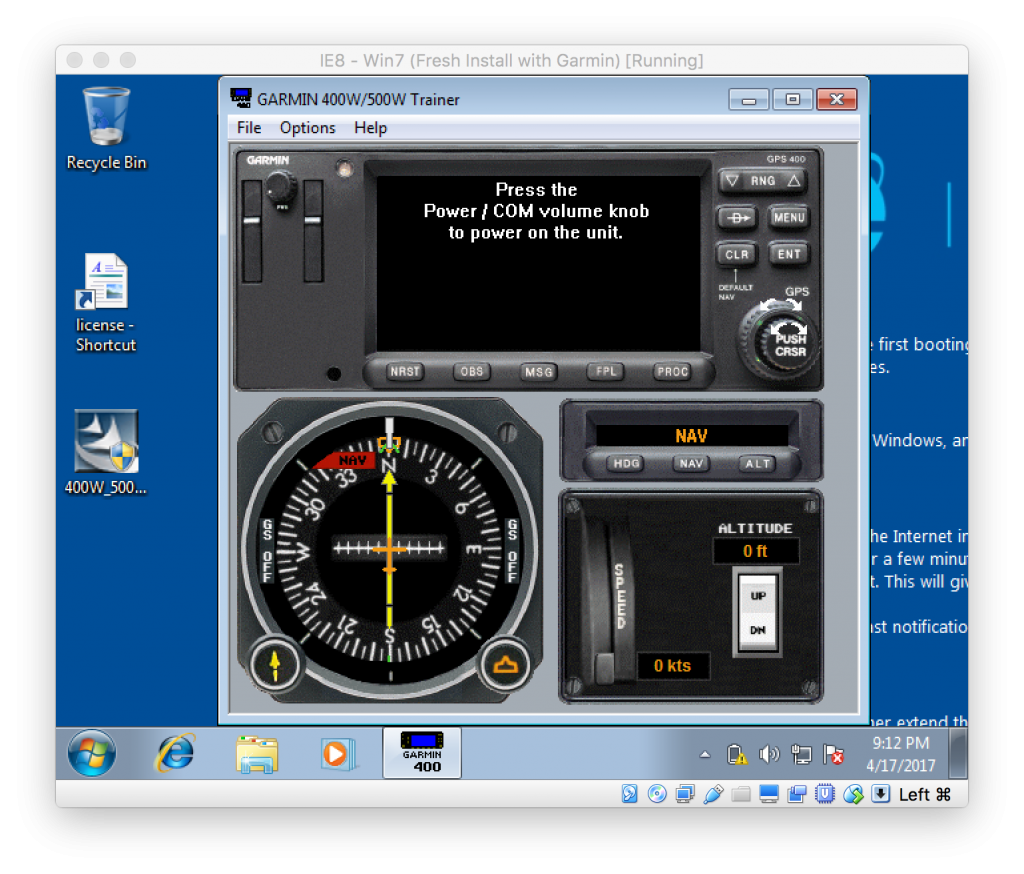Viewport: 1024px width, 874px height.
Task: Click the HSI orange heading bug knob
Action: tap(505, 664)
